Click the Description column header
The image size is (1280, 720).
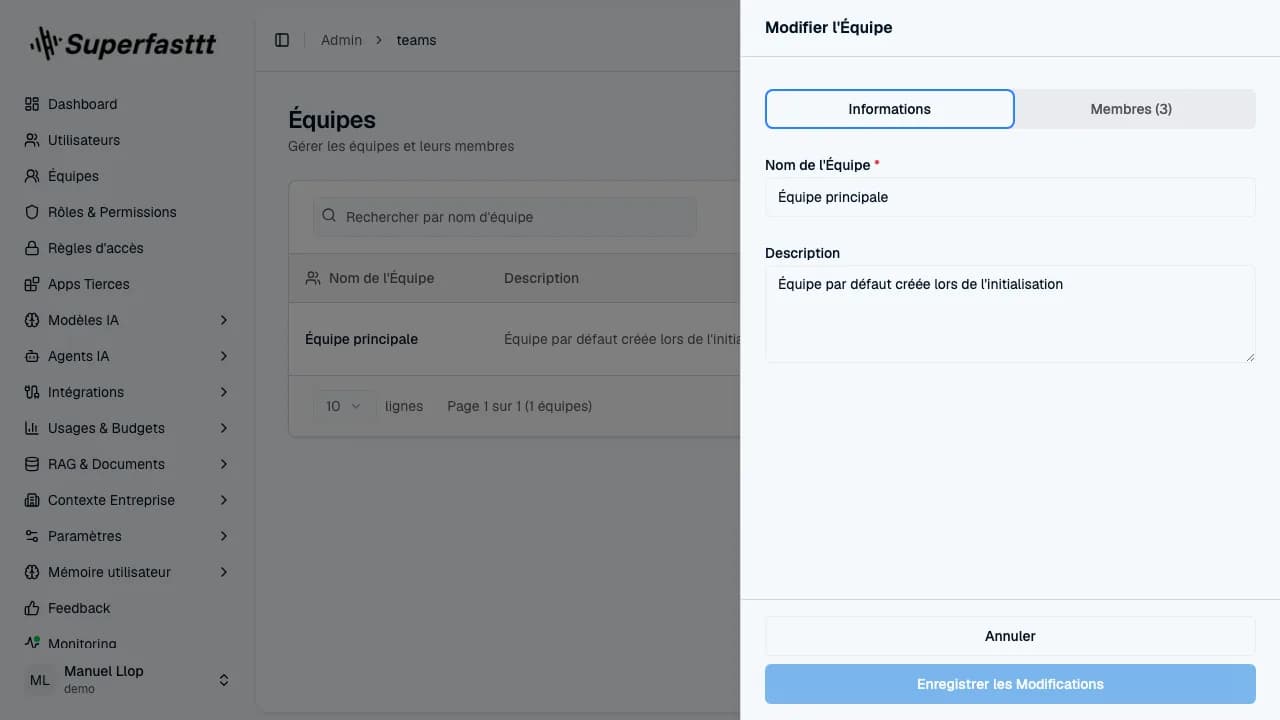541,278
